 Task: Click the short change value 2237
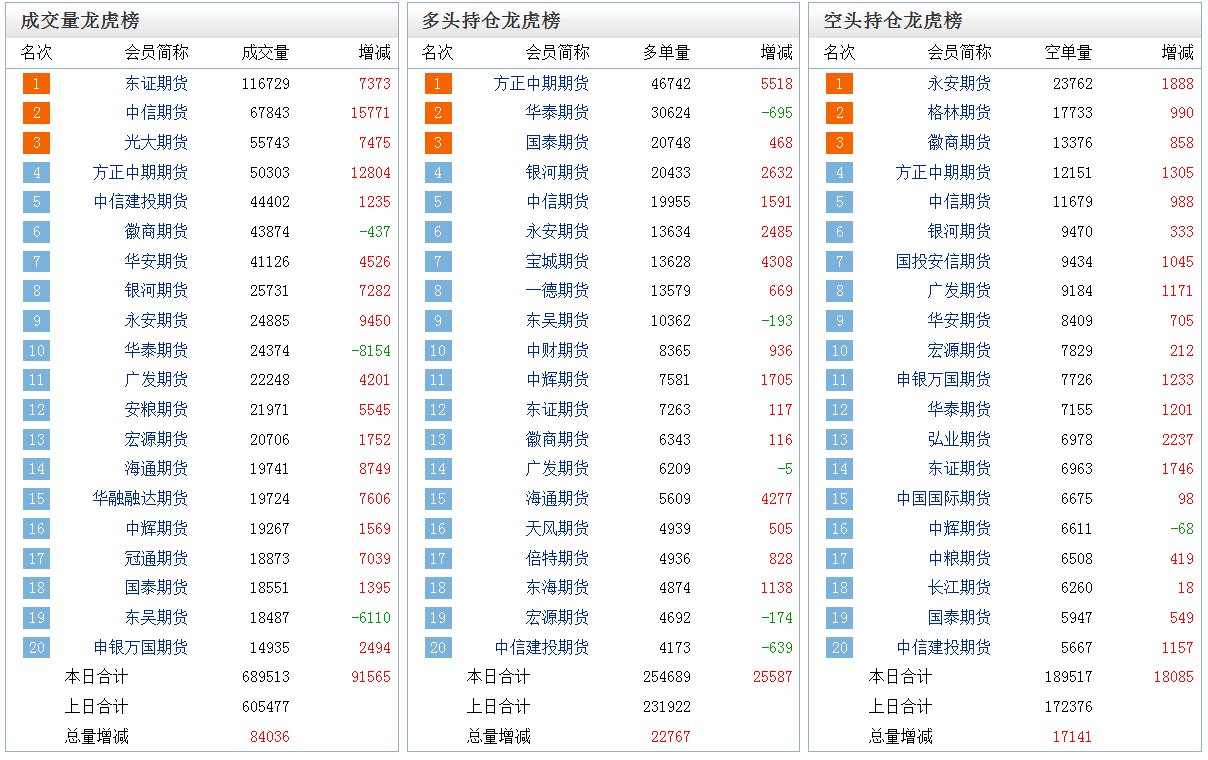point(1178,440)
